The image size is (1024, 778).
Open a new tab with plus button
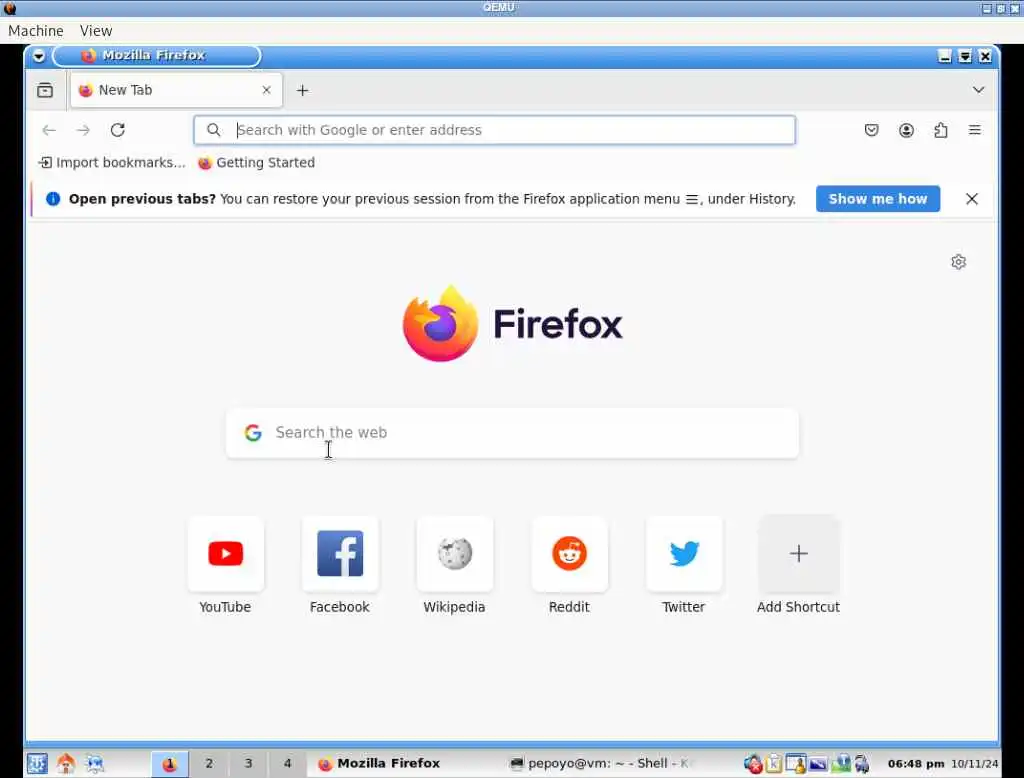pos(302,91)
